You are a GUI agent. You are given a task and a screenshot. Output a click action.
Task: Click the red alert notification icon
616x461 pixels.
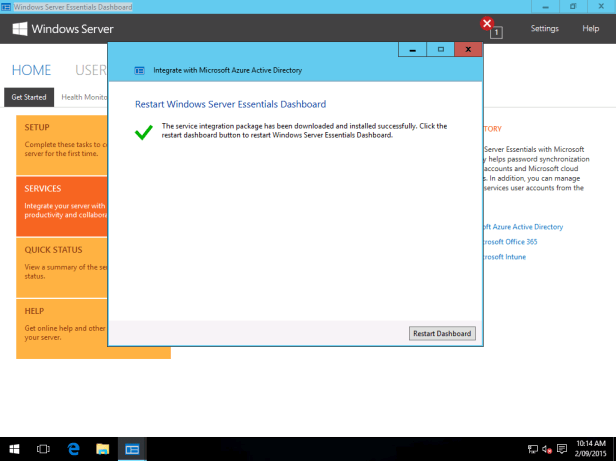pos(487,24)
